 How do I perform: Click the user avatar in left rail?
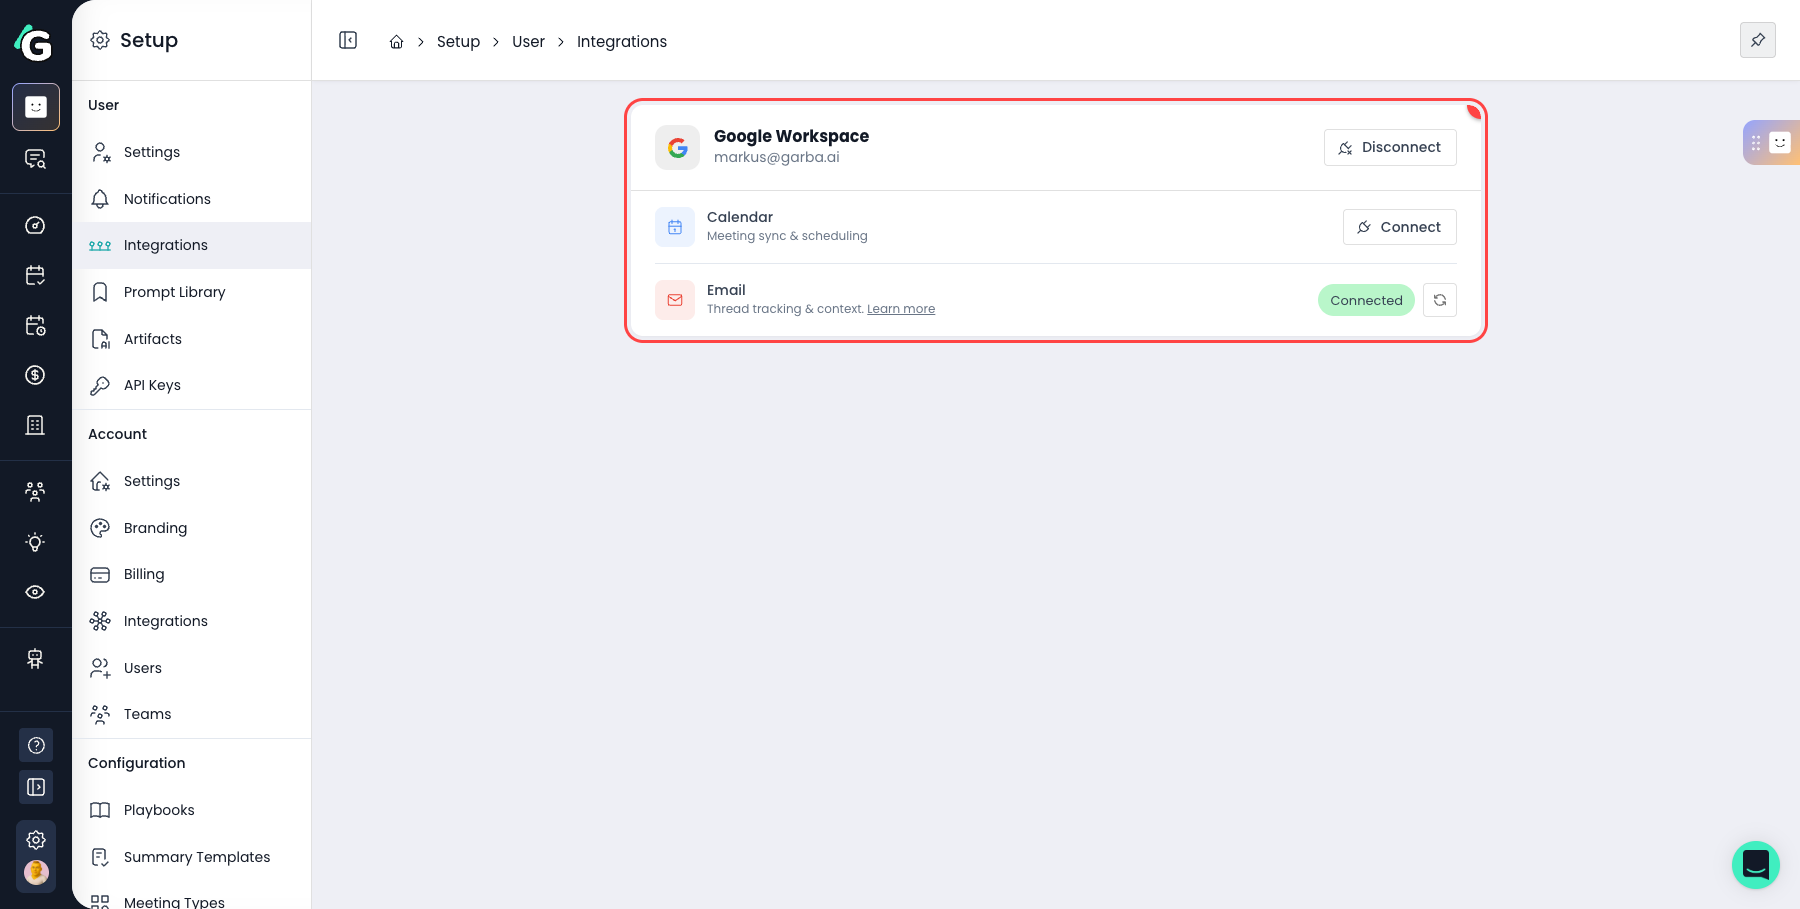coord(36,873)
